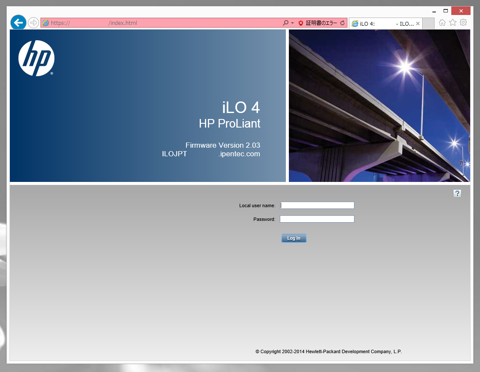
Task: Close the iLO 4 browser tab
Action: (x=418, y=24)
